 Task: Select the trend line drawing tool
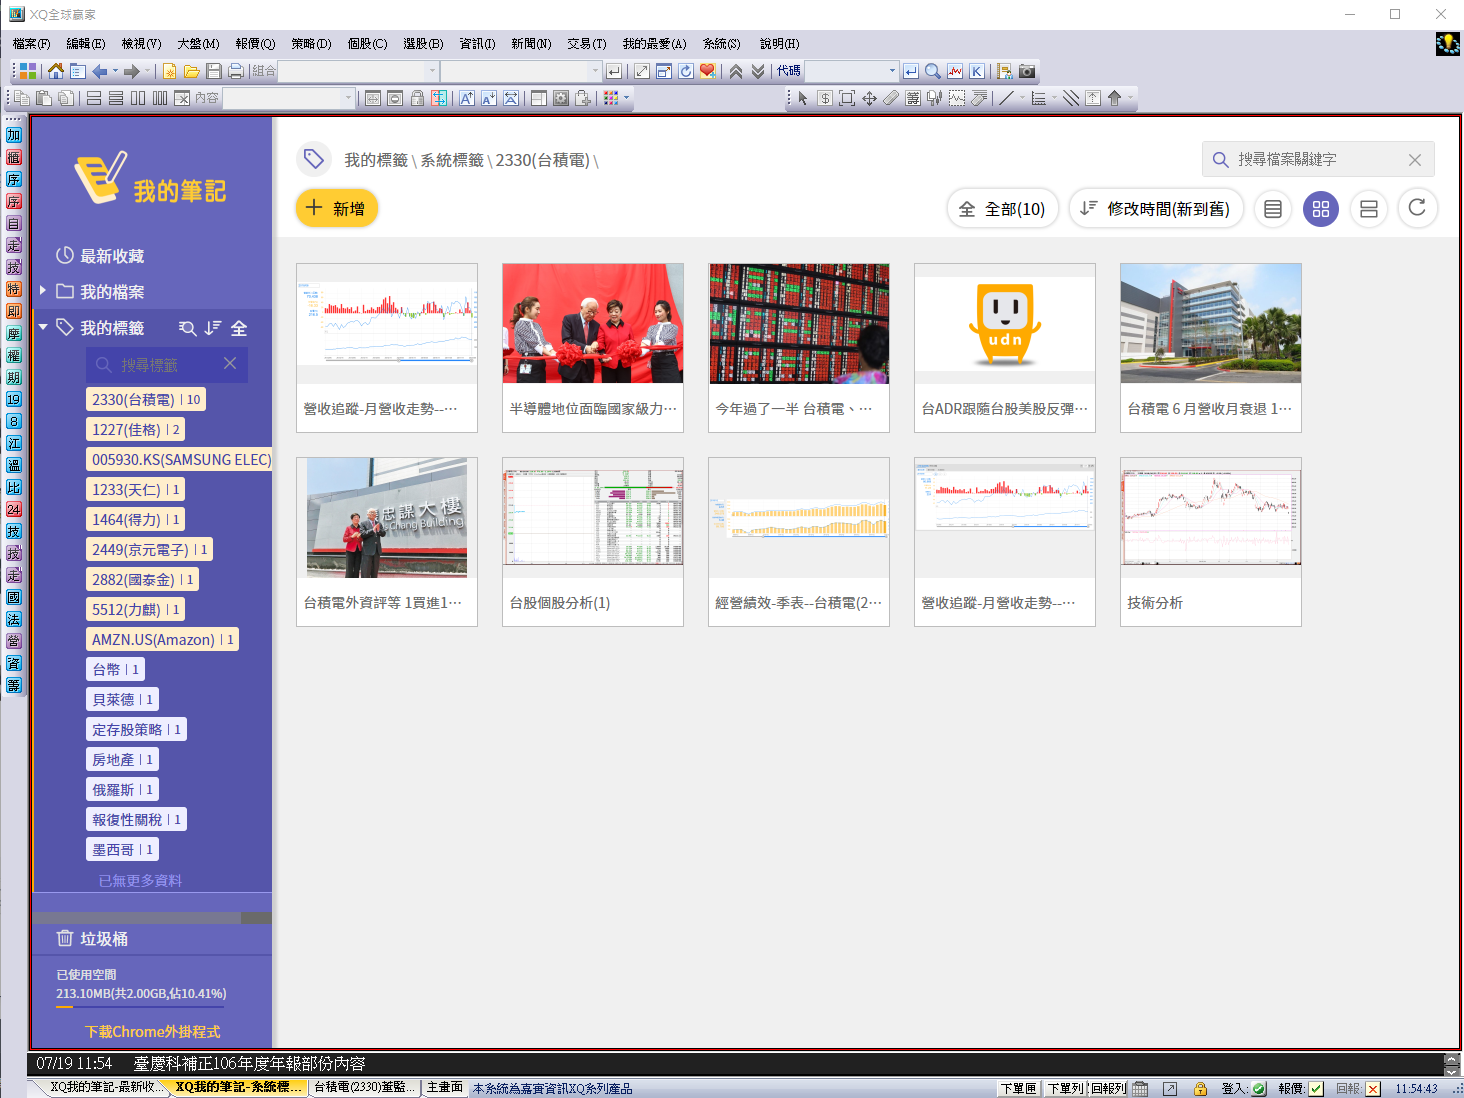(x=1007, y=98)
